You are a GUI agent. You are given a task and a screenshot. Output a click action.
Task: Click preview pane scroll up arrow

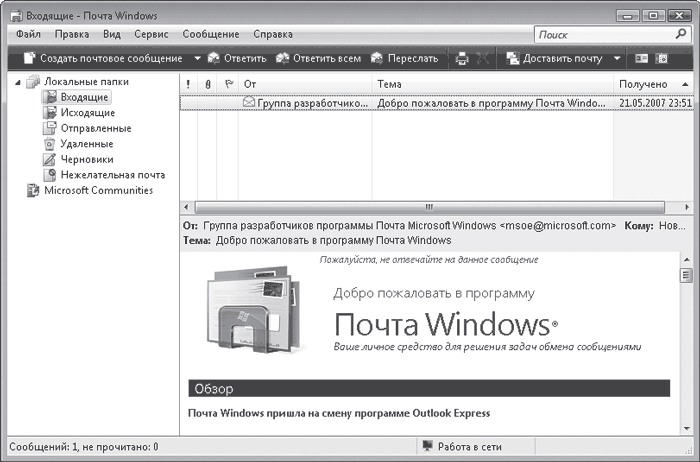tap(687, 259)
